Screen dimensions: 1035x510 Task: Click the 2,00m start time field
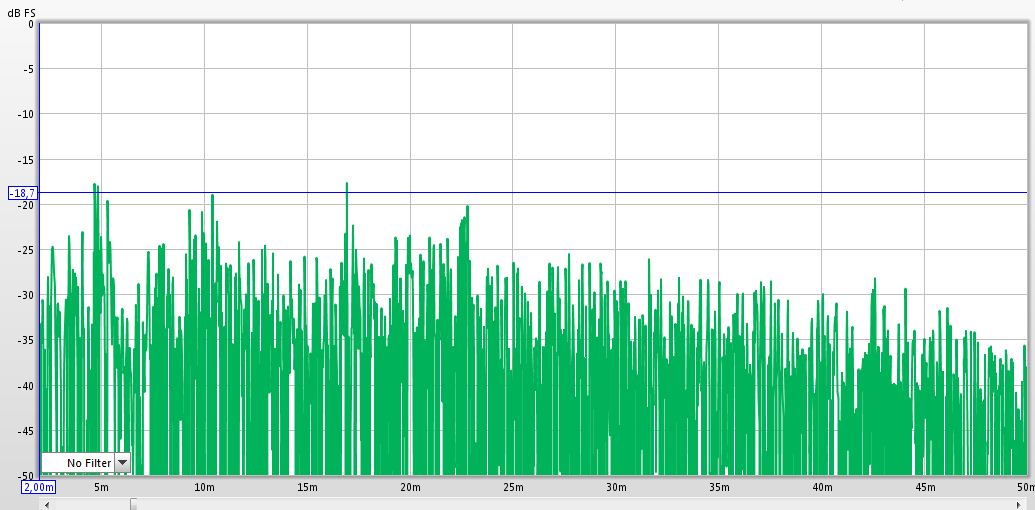point(39,487)
